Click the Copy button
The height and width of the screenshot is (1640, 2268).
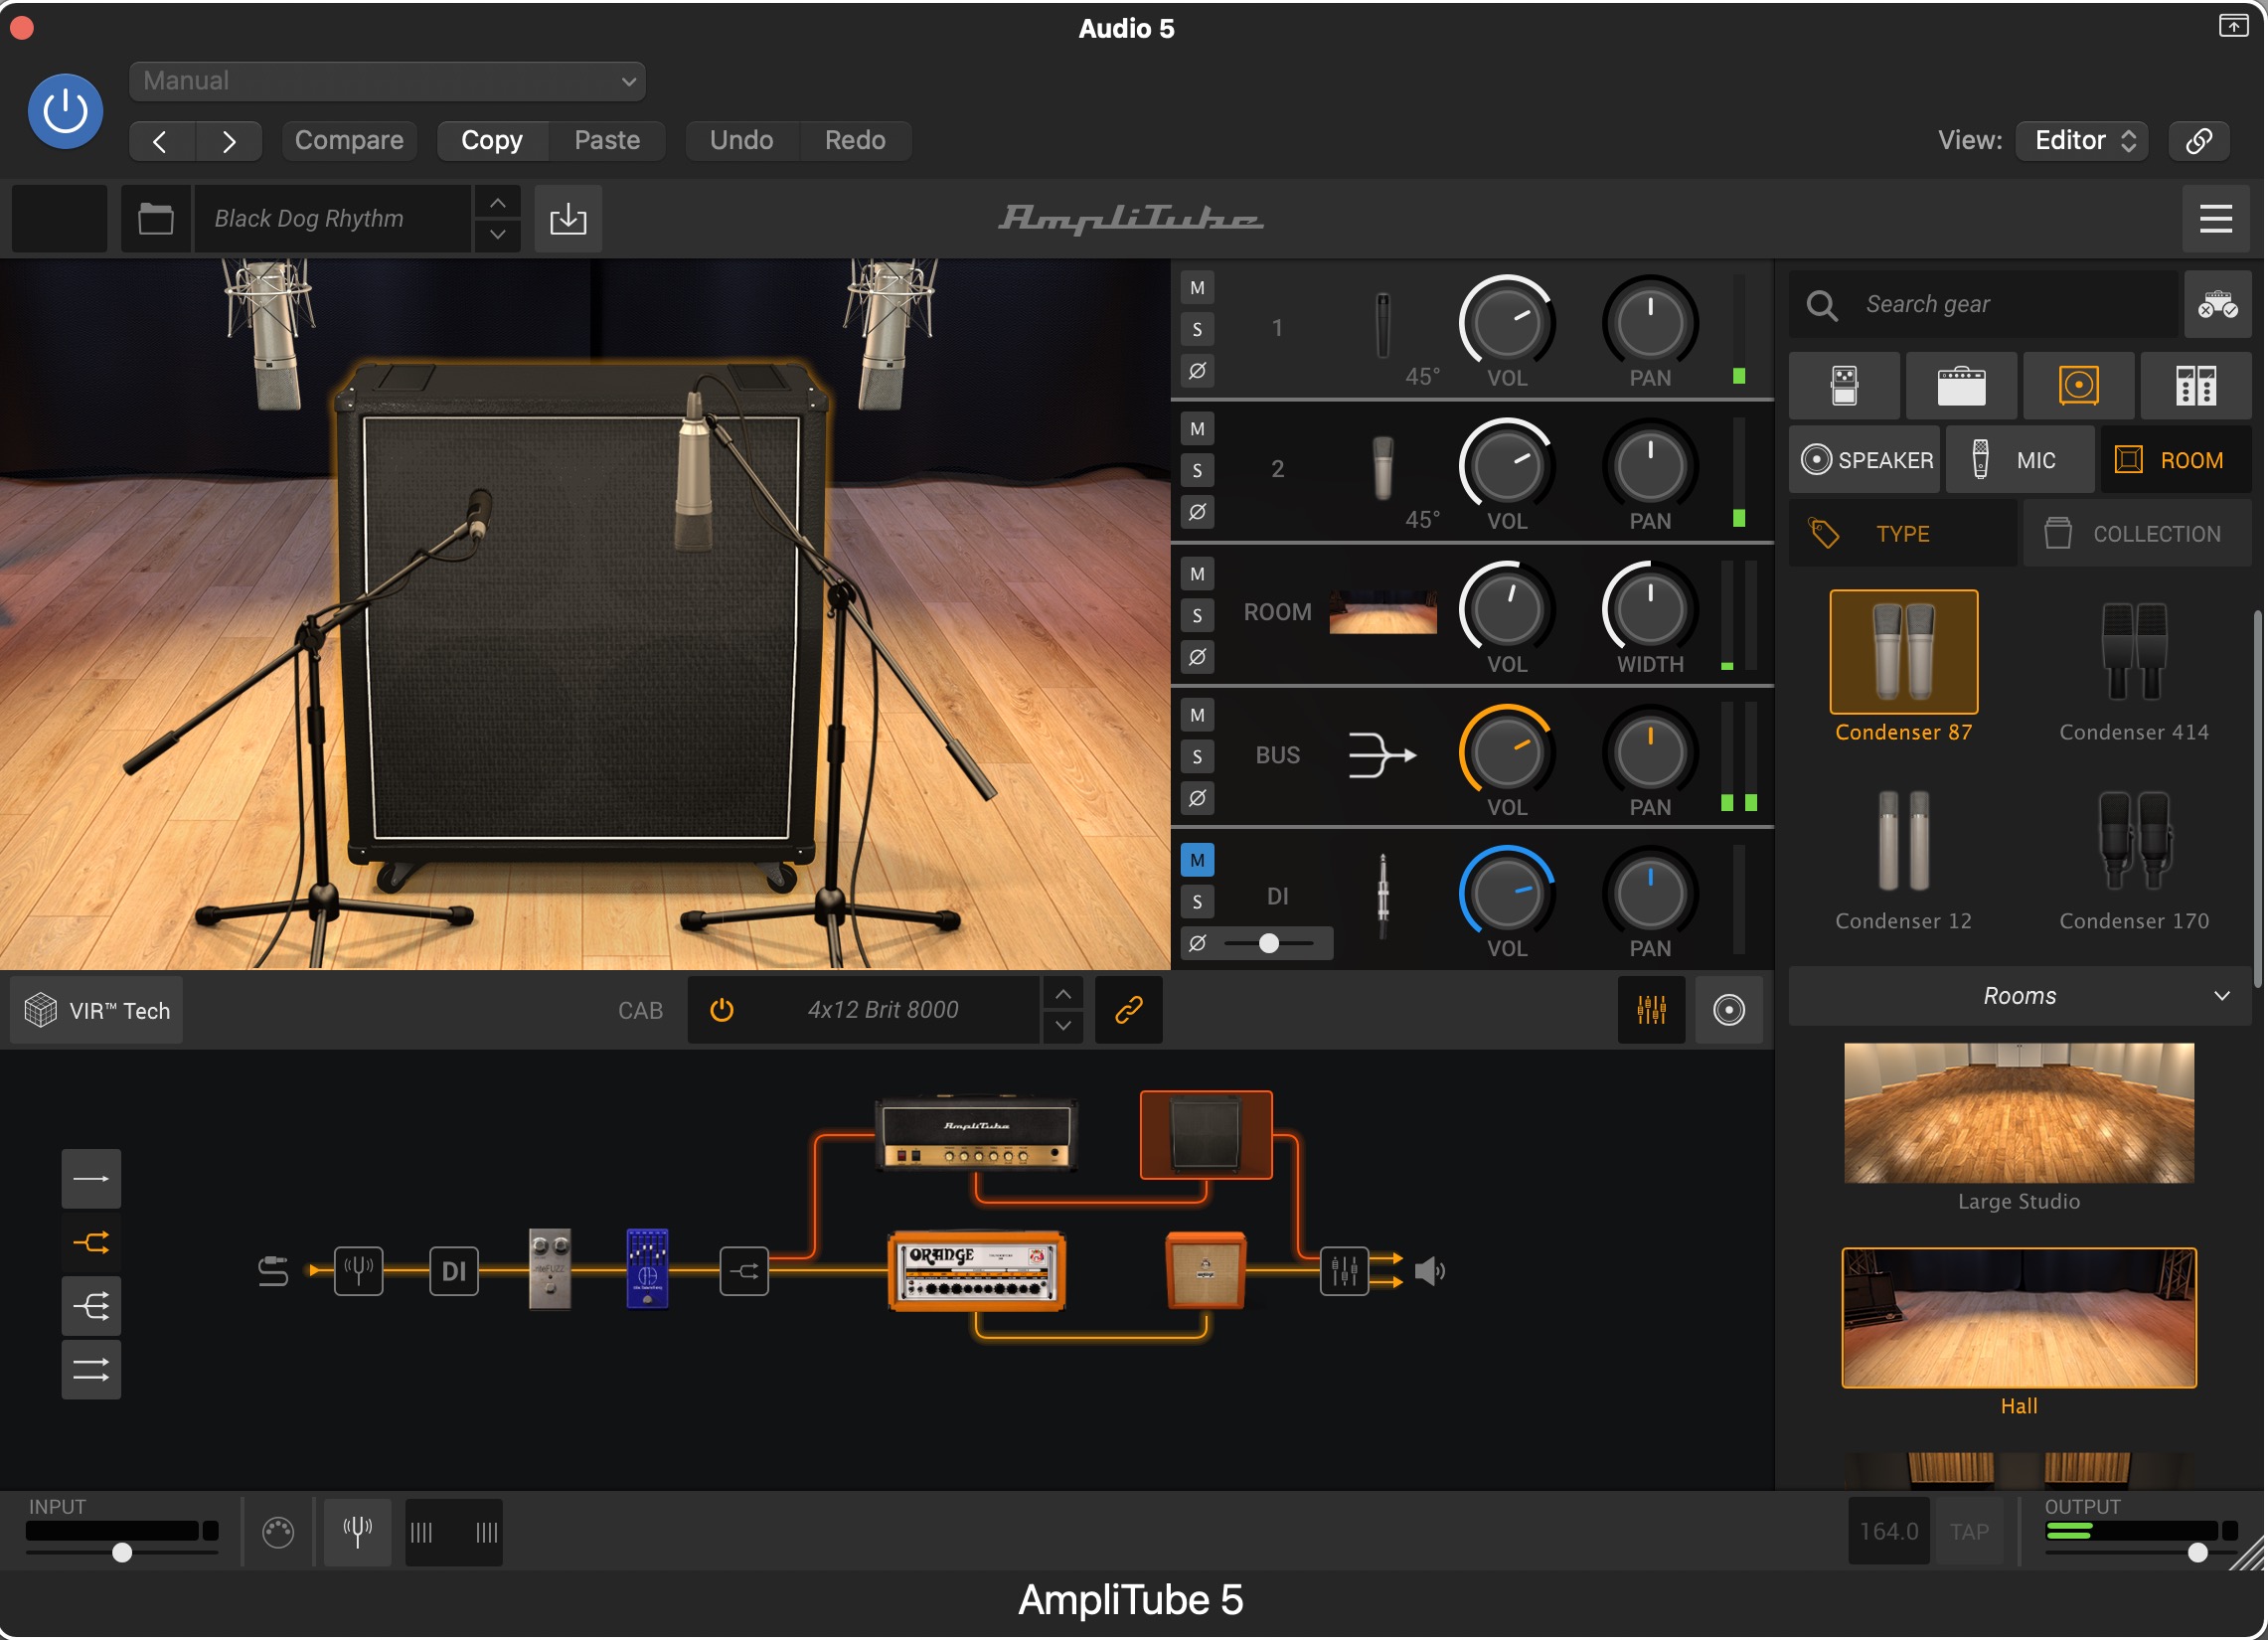pyautogui.click(x=492, y=141)
